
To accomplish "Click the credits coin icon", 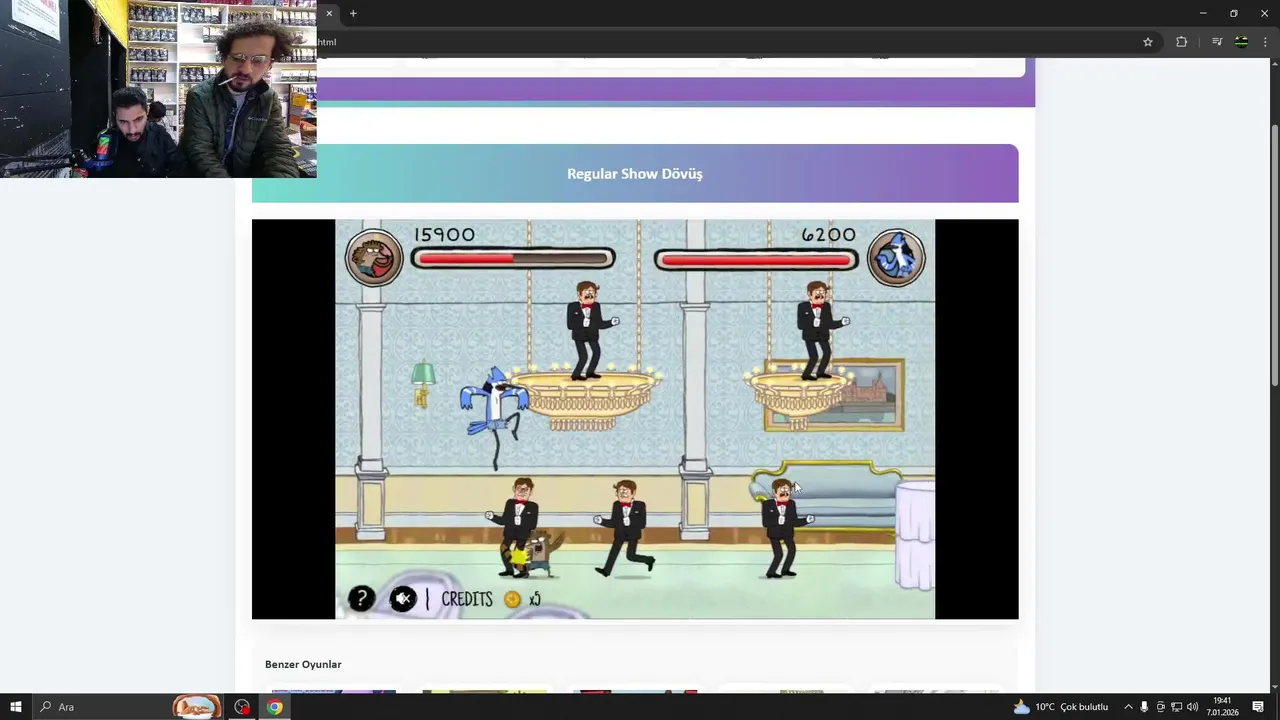I will click(513, 599).
